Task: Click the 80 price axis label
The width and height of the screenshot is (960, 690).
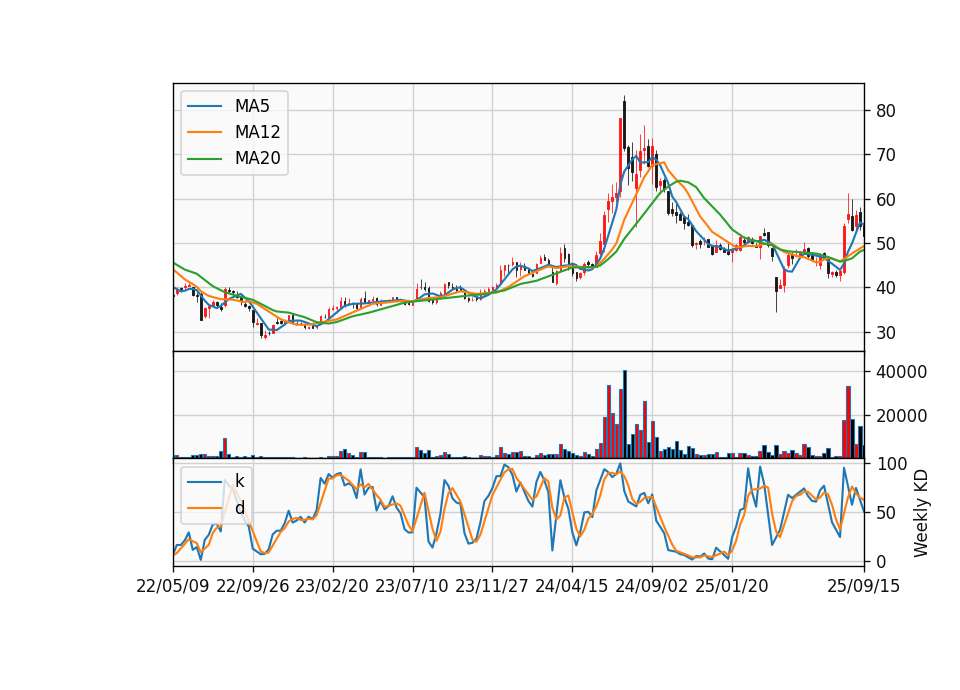Action: [x=886, y=111]
